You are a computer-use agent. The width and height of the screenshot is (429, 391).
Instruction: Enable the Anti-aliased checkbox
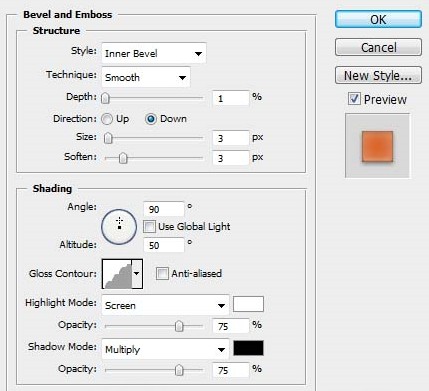click(162, 274)
